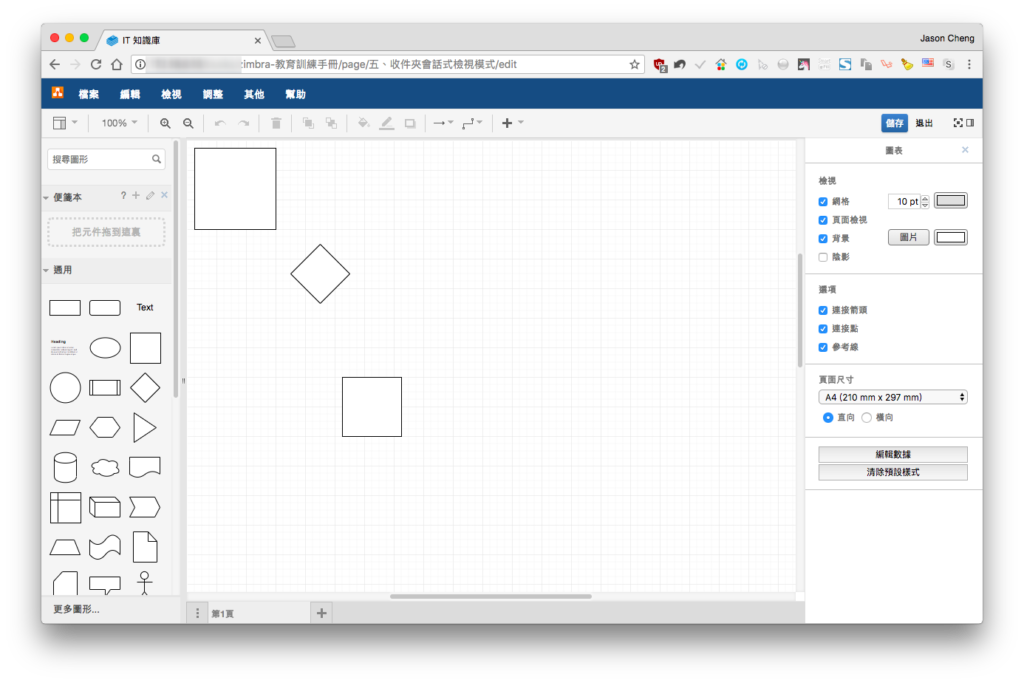Toggle the 頁面檢視 page view checkbox
Viewport: 1024px width, 683px height.
pos(823,220)
